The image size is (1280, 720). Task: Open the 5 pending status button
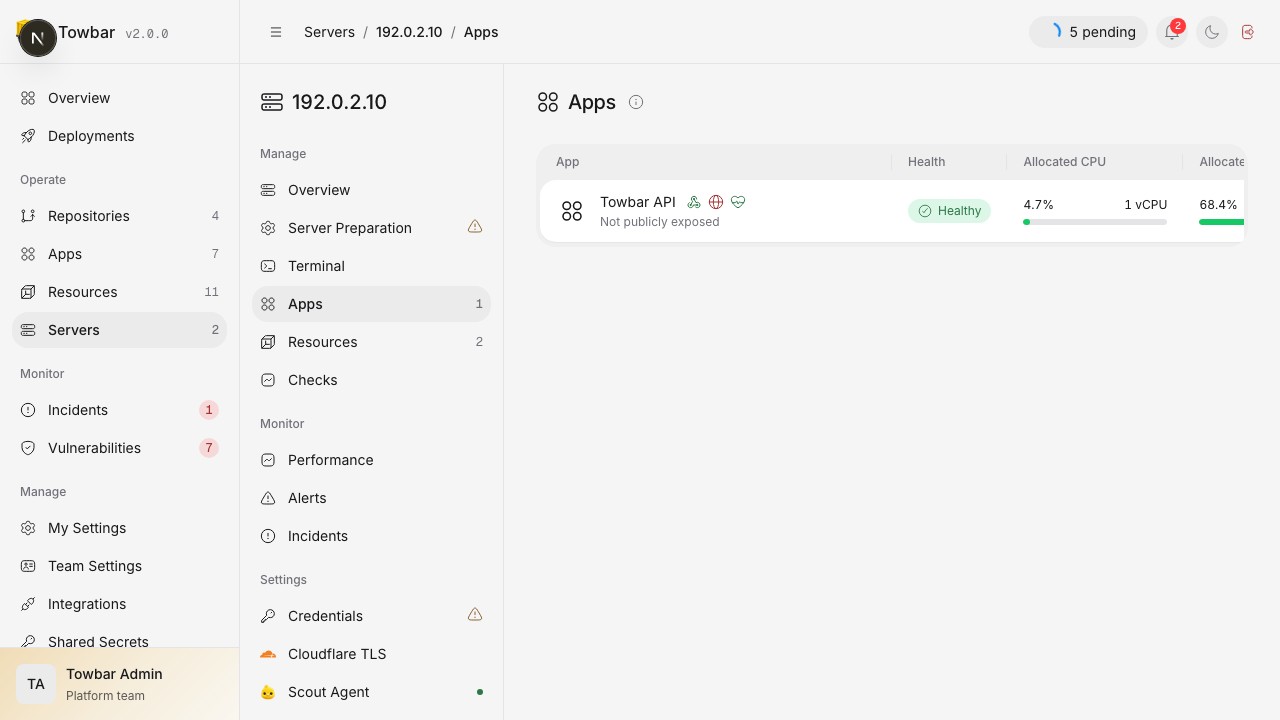point(1088,32)
